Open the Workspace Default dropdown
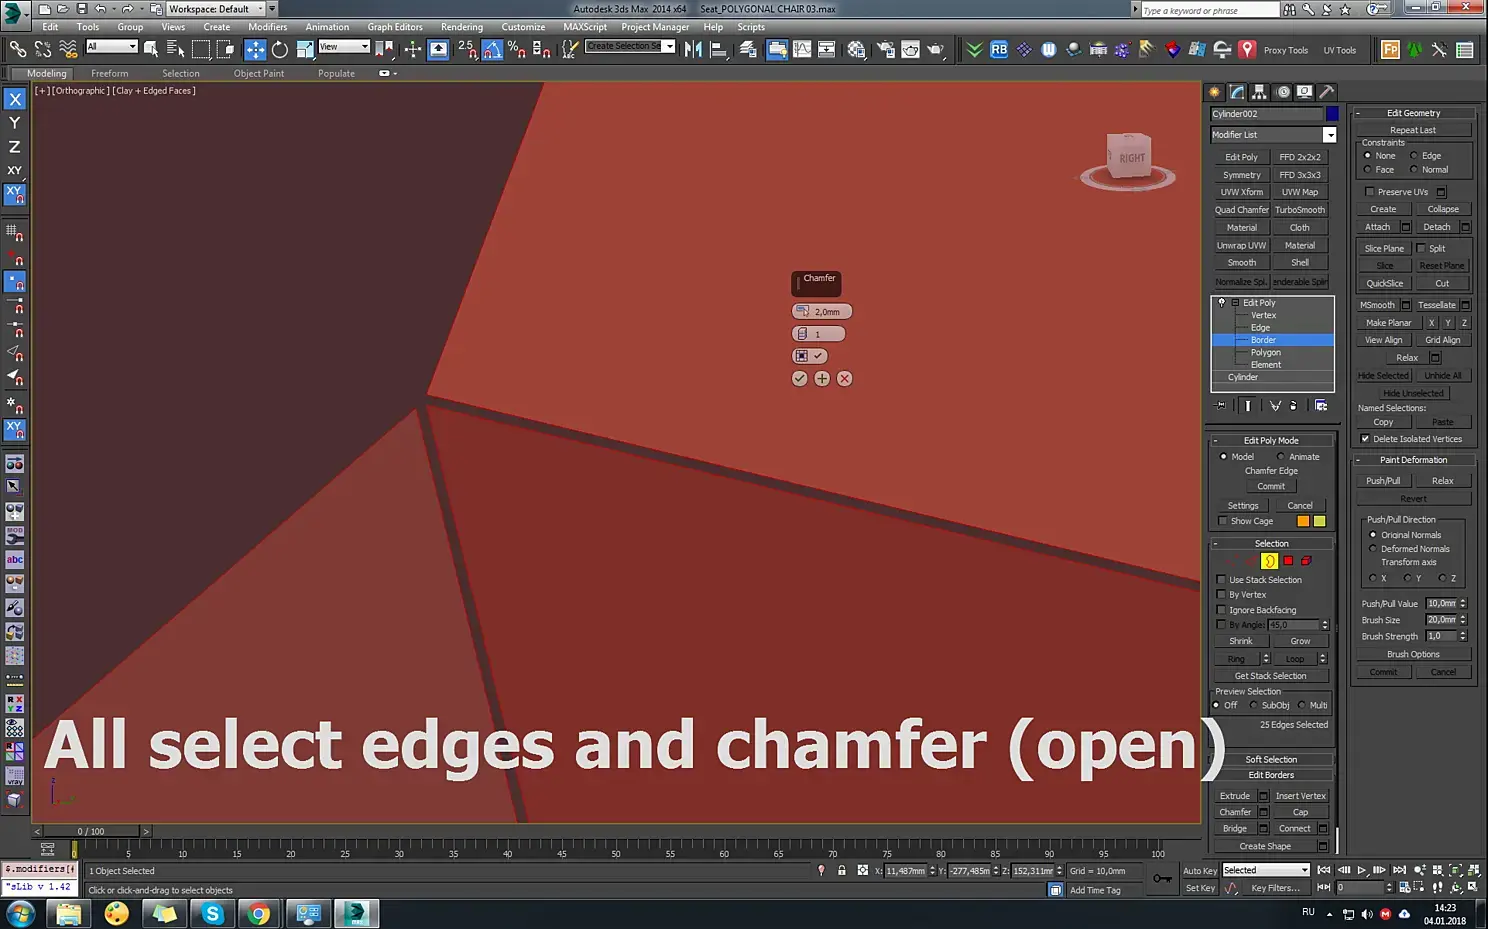The image size is (1488, 929). coord(215,9)
